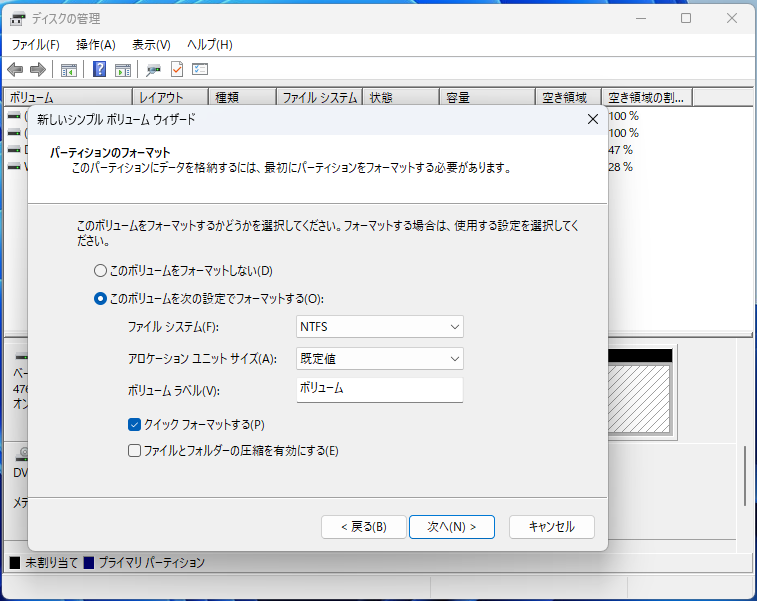Open the ヘルプ(H) menu
Viewport: 757px width, 601px height.
tap(210, 45)
